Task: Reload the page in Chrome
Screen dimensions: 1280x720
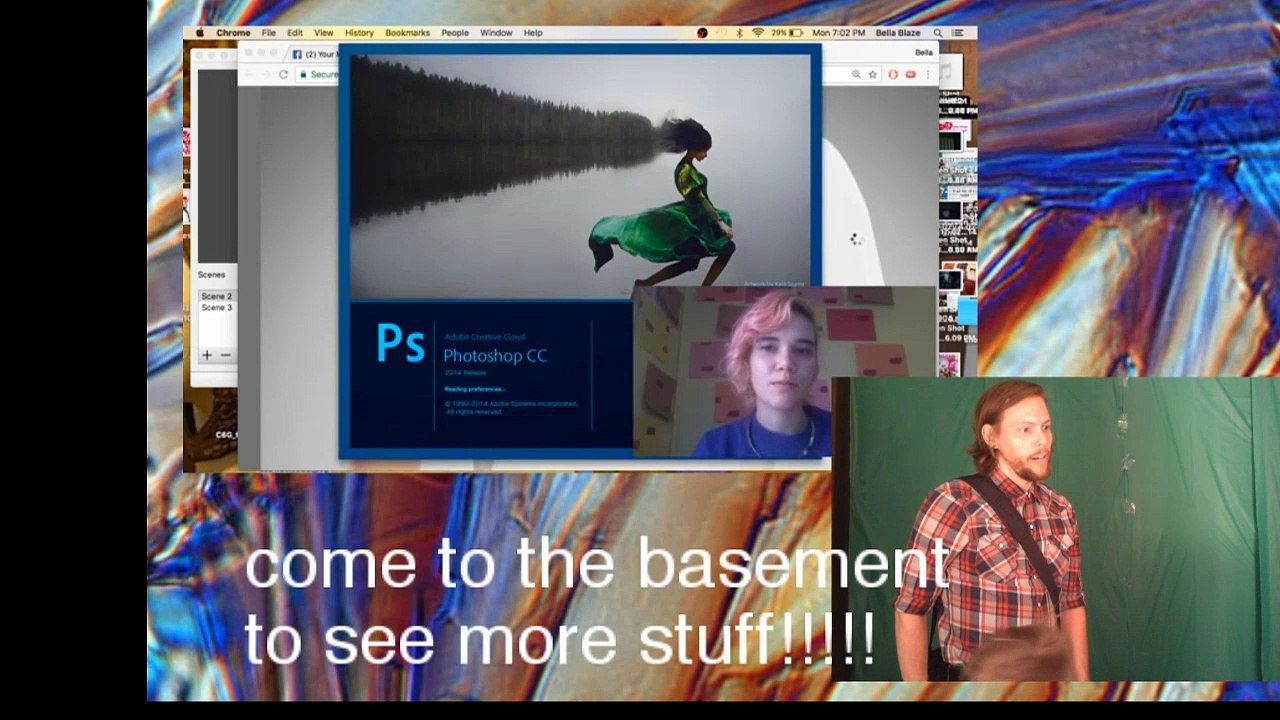Action: click(x=284, y=74)
